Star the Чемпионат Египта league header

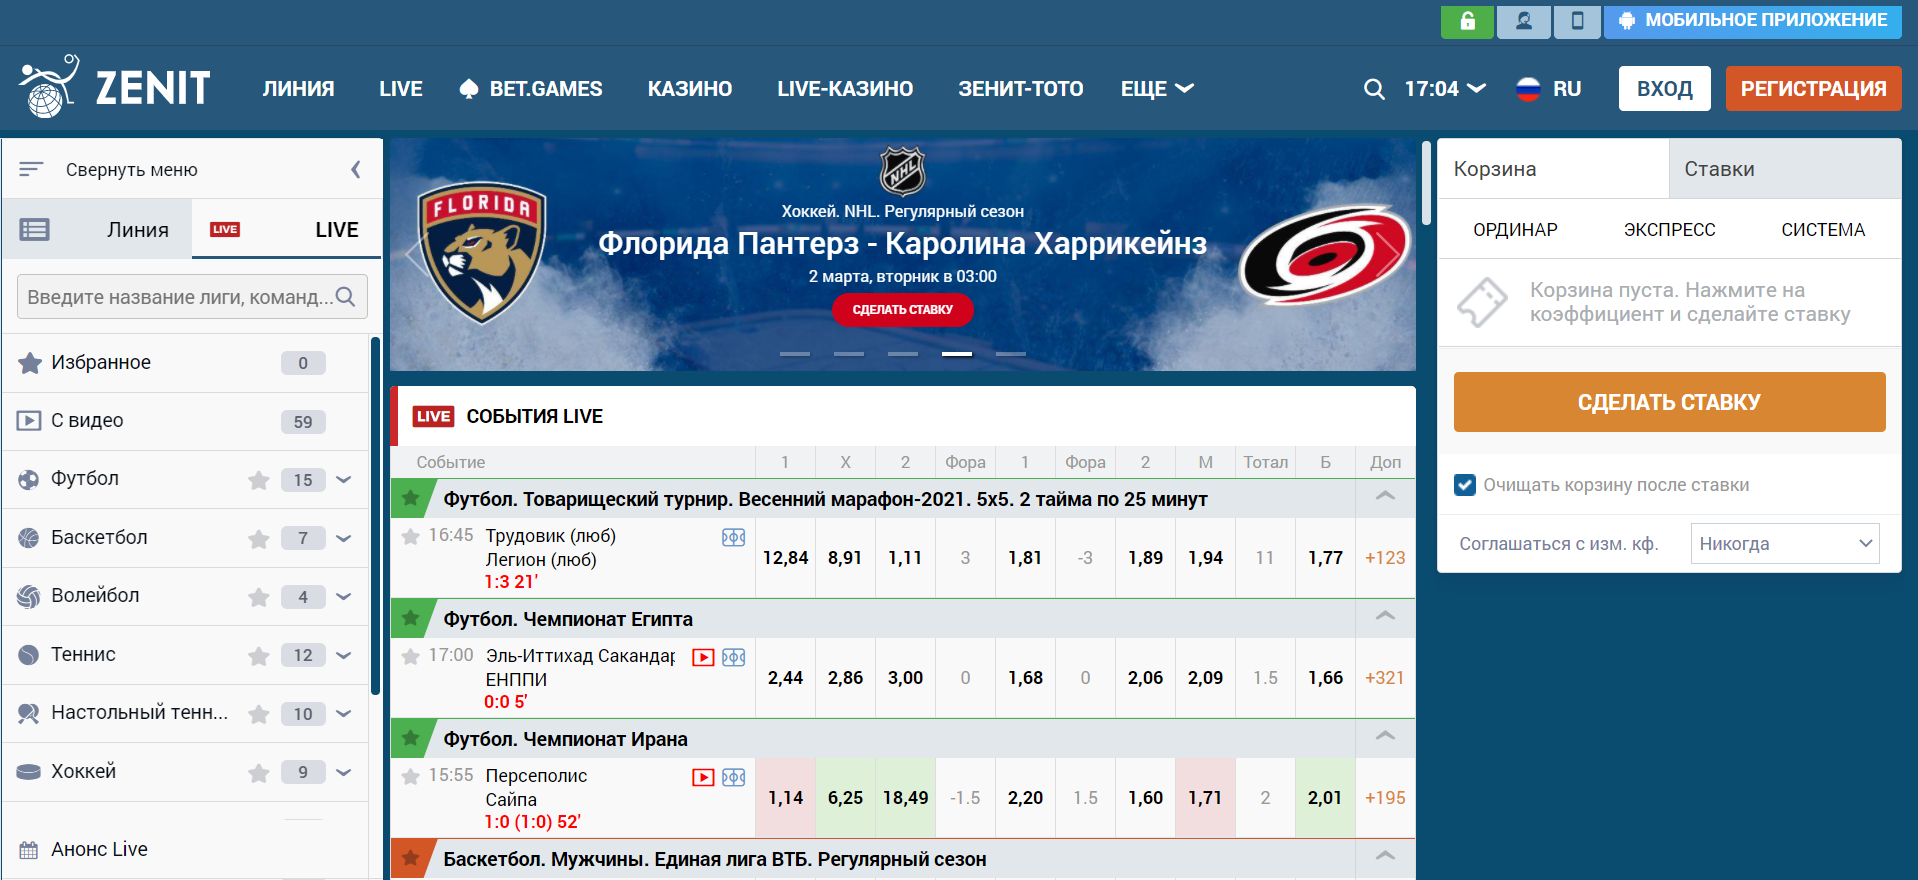click(410, 618)
